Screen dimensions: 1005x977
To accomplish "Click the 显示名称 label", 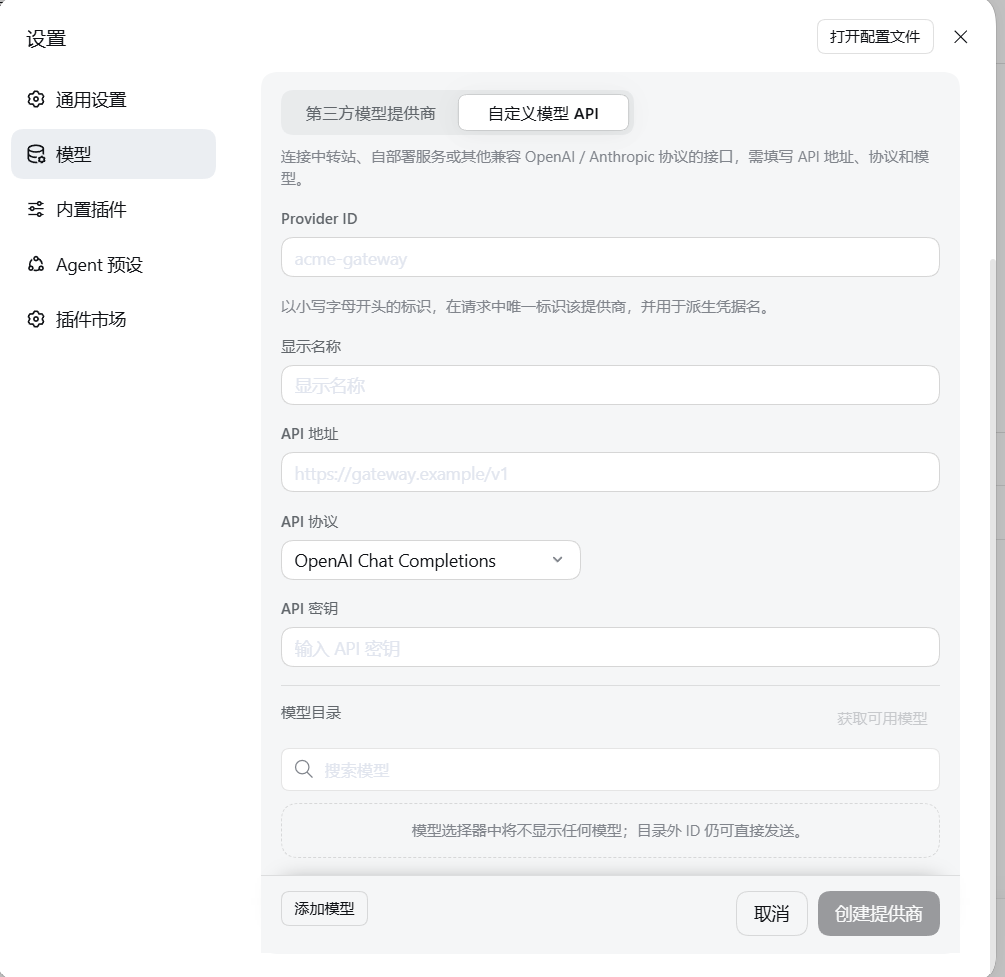I will coord(311,347).
